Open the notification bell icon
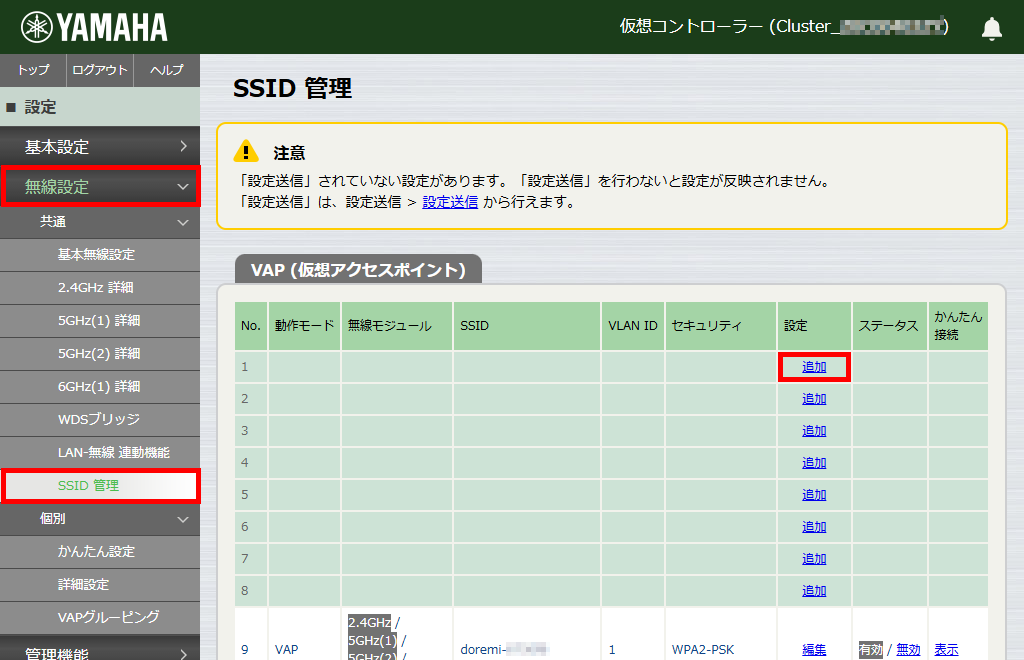The width and height of the screenshot is (1024, 660). click(x=991, y=28)
